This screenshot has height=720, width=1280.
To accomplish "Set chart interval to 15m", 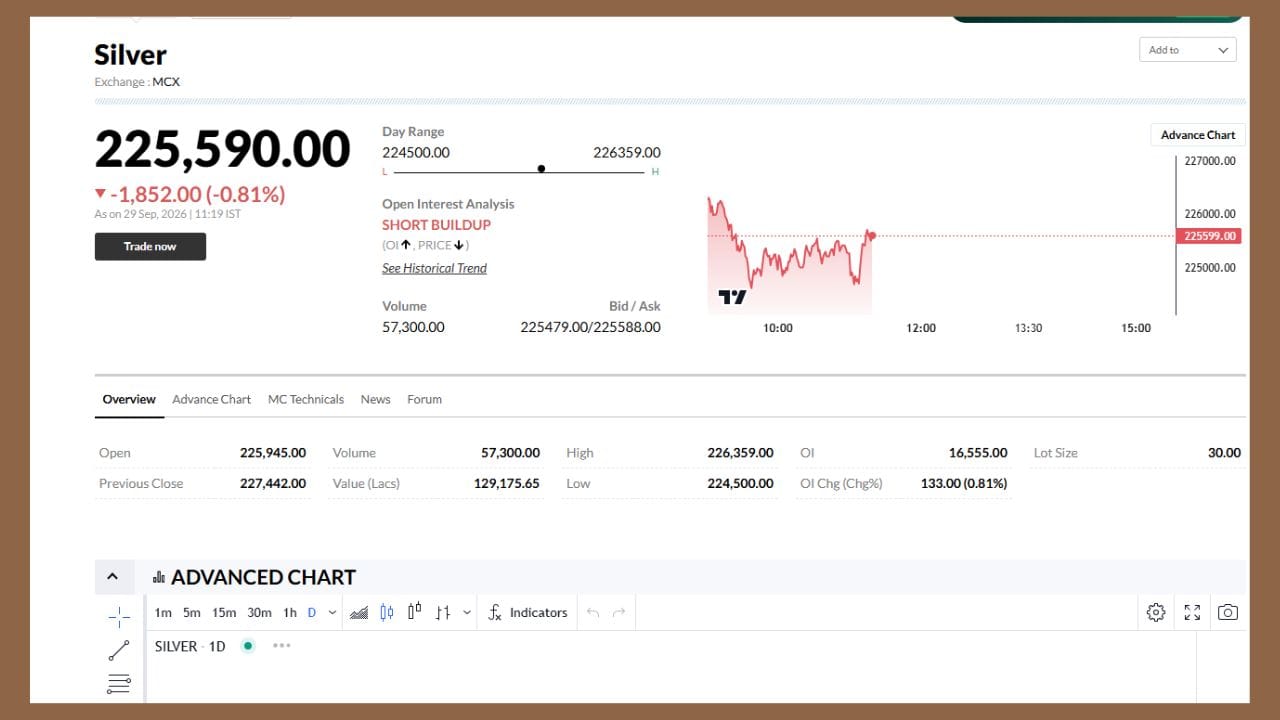I will pos(224,613).
